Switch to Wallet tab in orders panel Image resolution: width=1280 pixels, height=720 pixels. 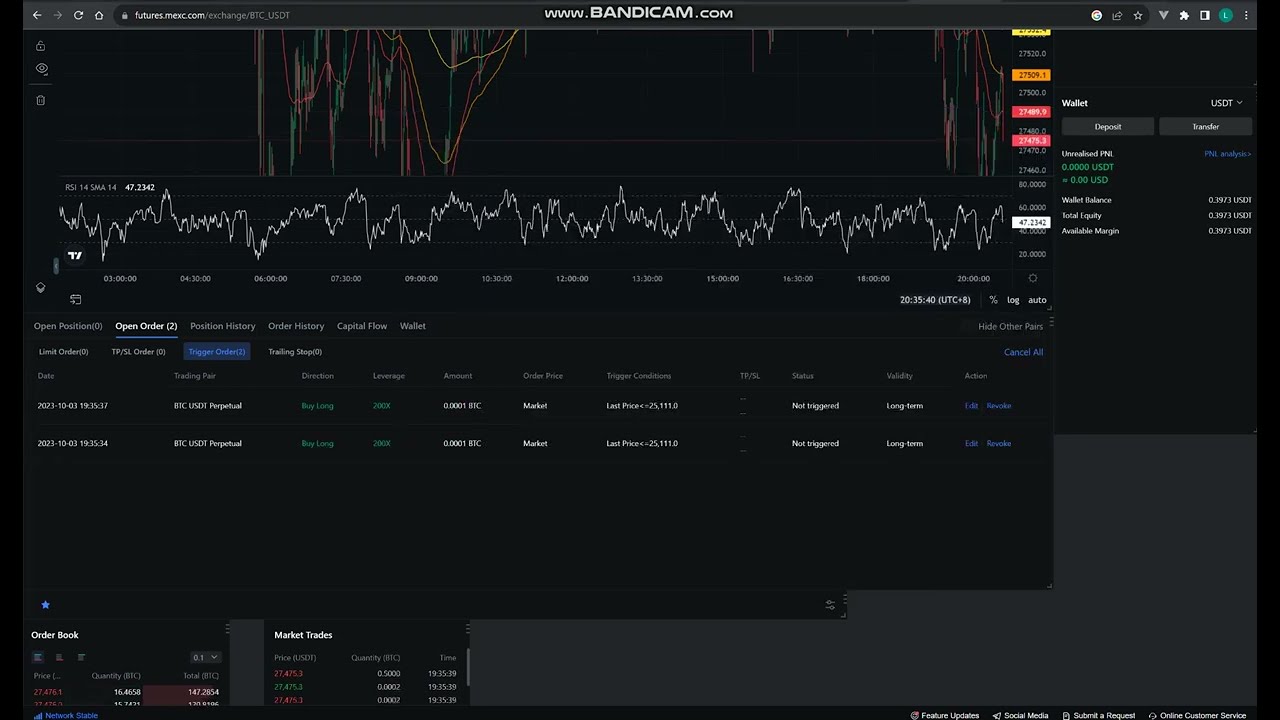(413, 326)
